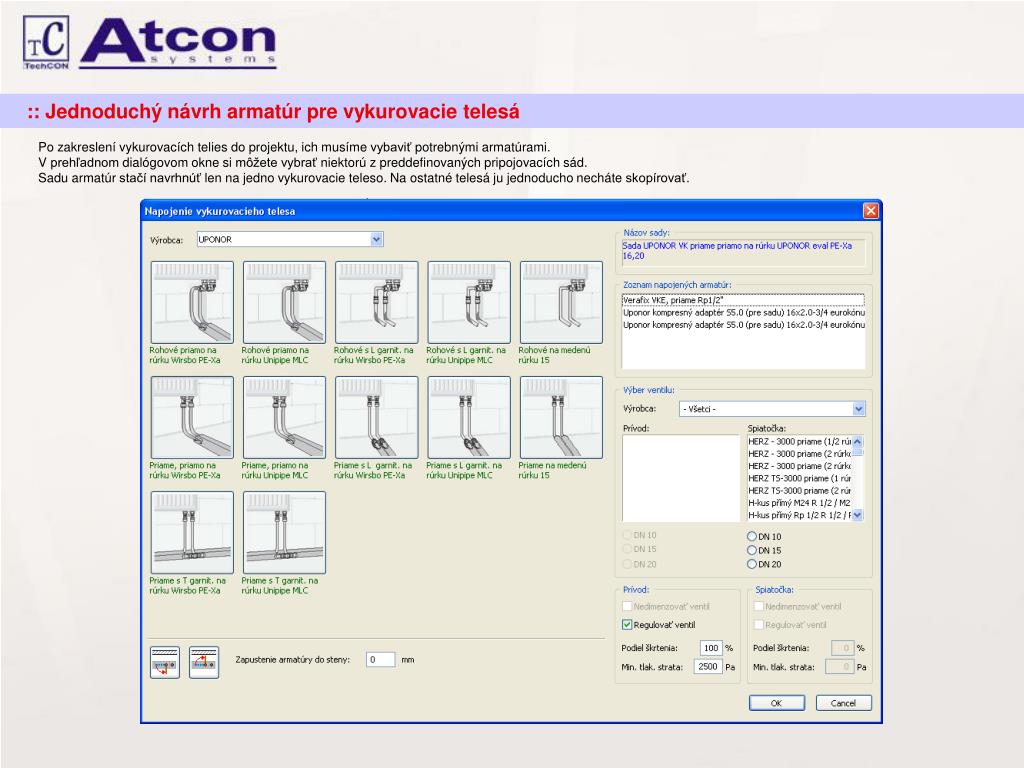This screenshot has width=1024, height=768.
Task: Select disabled DN 20 radio under Prívod
Action: coord(628,564)
